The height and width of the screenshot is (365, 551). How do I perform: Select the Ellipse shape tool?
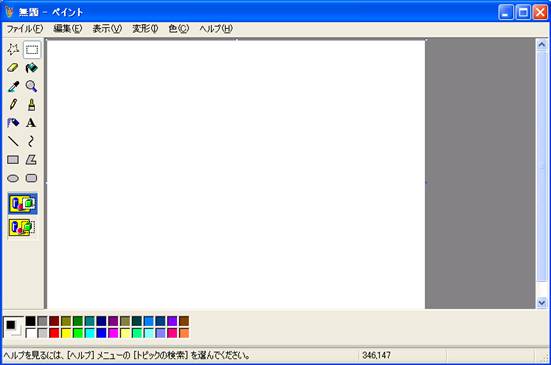pos(13,178)
